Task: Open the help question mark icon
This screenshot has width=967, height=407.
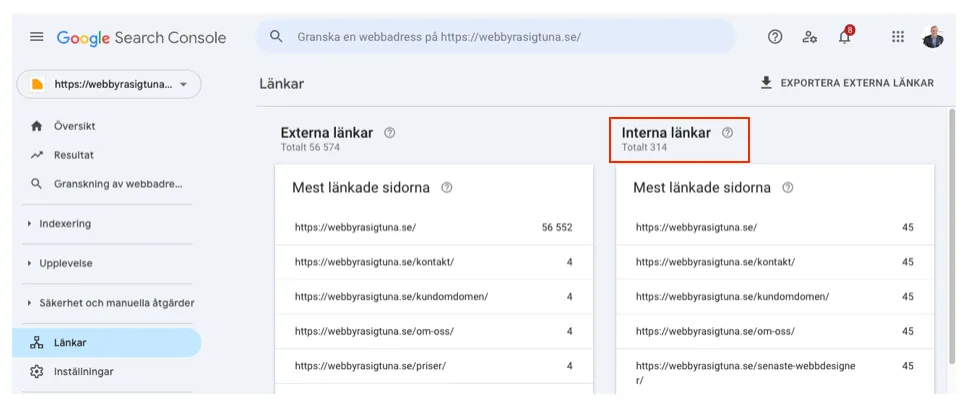Action: (x=775, y=37)
